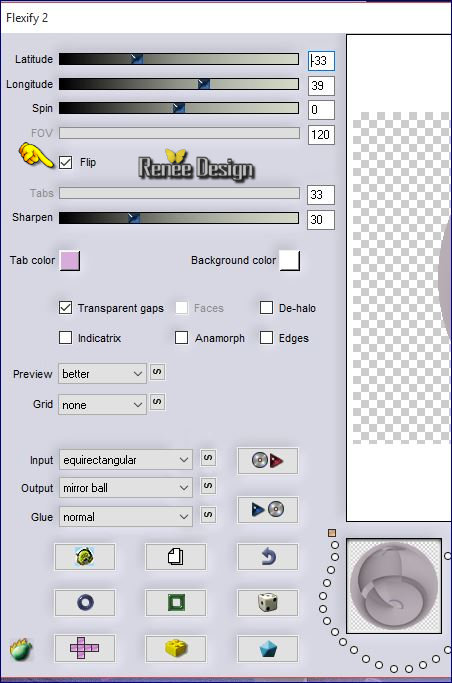
Task: Click the undo arrow button
Action: (x=267, y=557)
